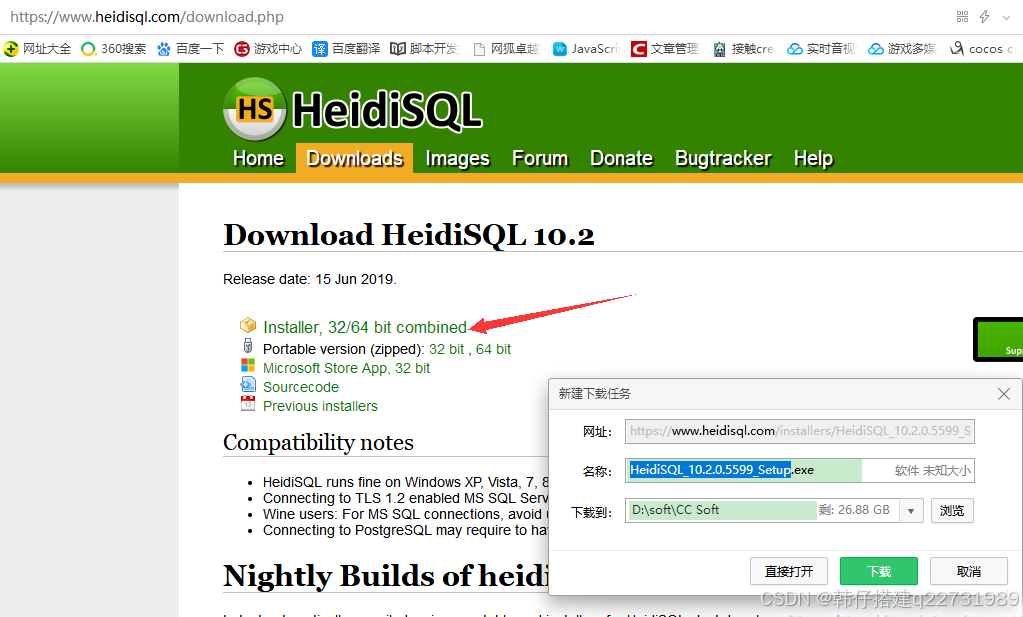
Task: Open the Help menu item
Action: coord(813,158)
